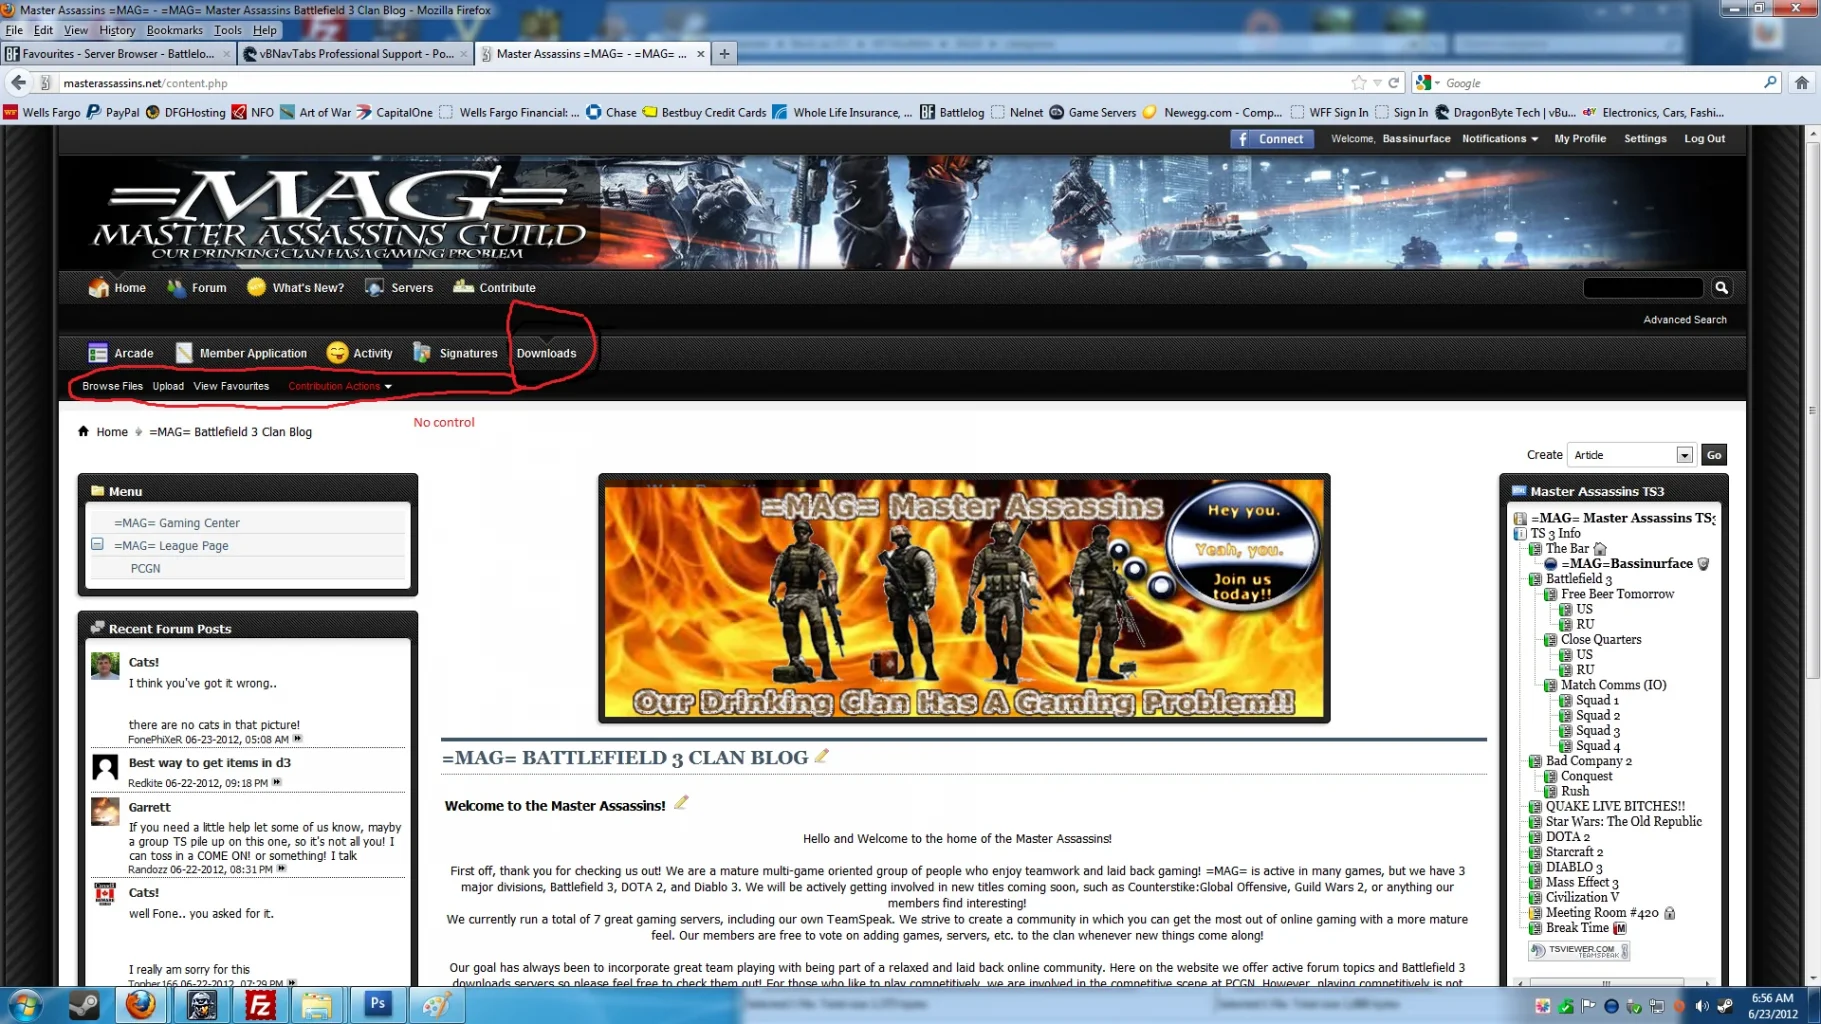Close the Master Assassins tab
This screenshot has width=1821, height=1024.
tap(700, 54)
